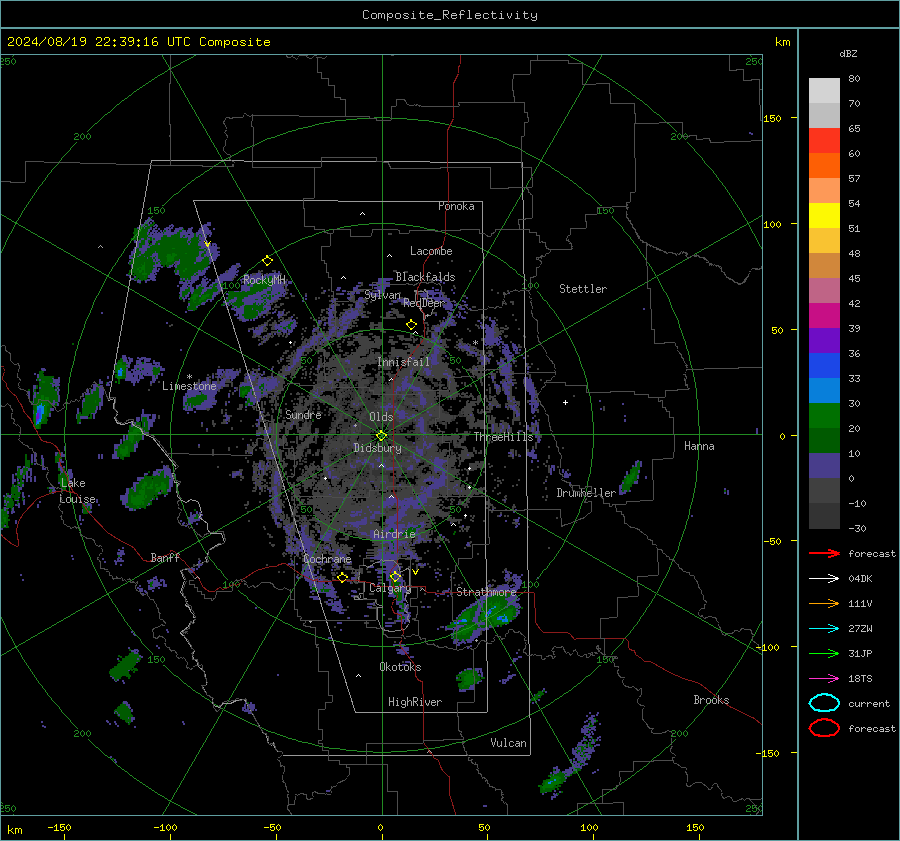Click the Airdrie town label

coord(394,534)
